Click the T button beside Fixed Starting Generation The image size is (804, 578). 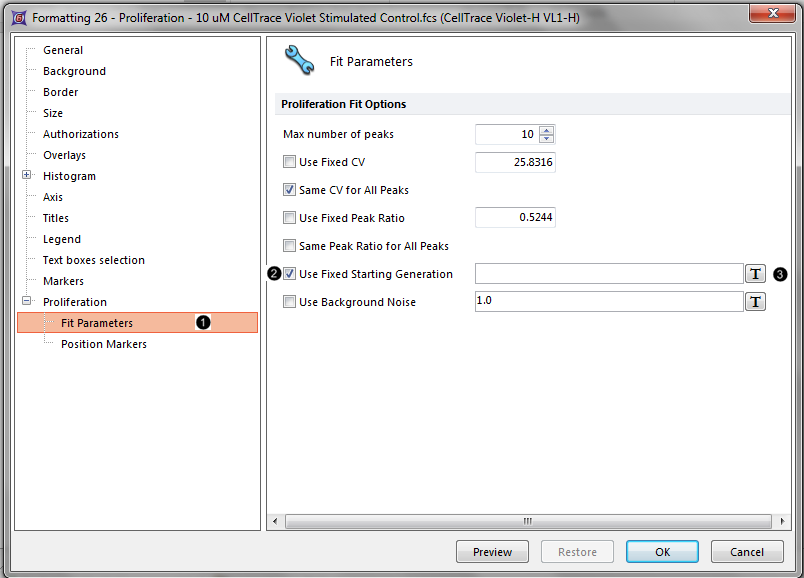pyautogui.click(x=755, y=274)
